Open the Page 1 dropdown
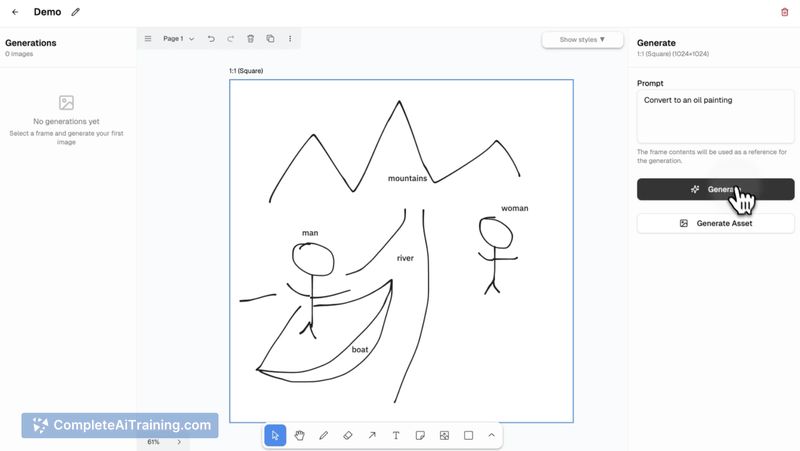 (179, 39)
